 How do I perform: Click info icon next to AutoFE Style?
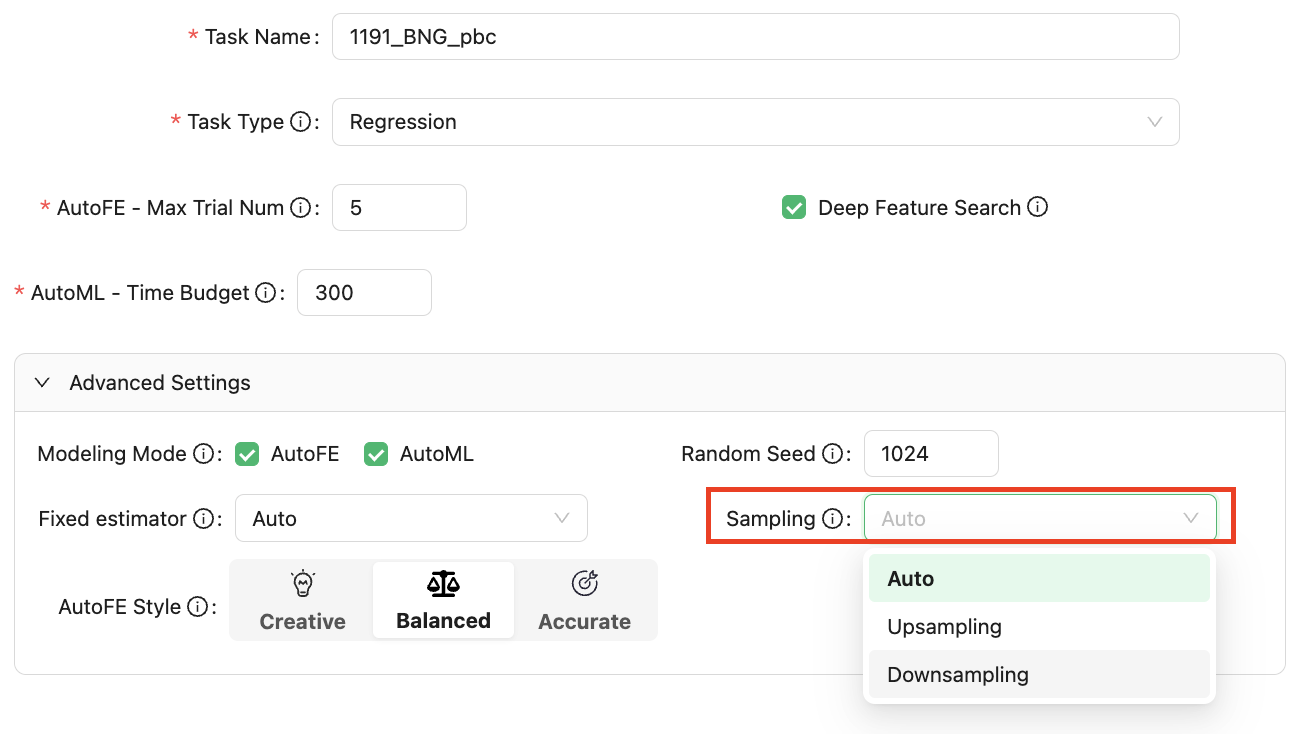pyautogui.click(x=197, y=607)
